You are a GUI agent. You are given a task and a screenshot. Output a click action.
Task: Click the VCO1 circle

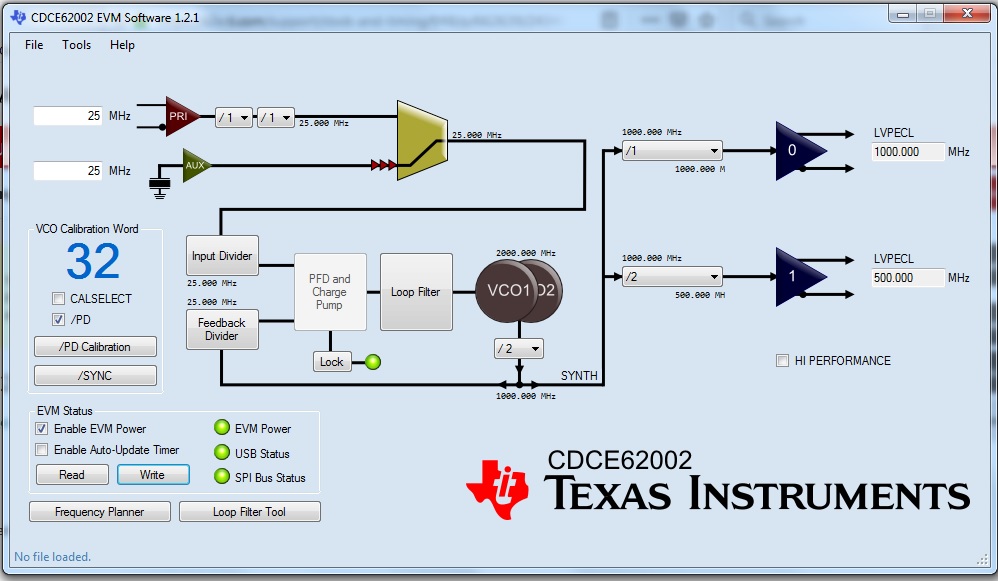[505, 291]
